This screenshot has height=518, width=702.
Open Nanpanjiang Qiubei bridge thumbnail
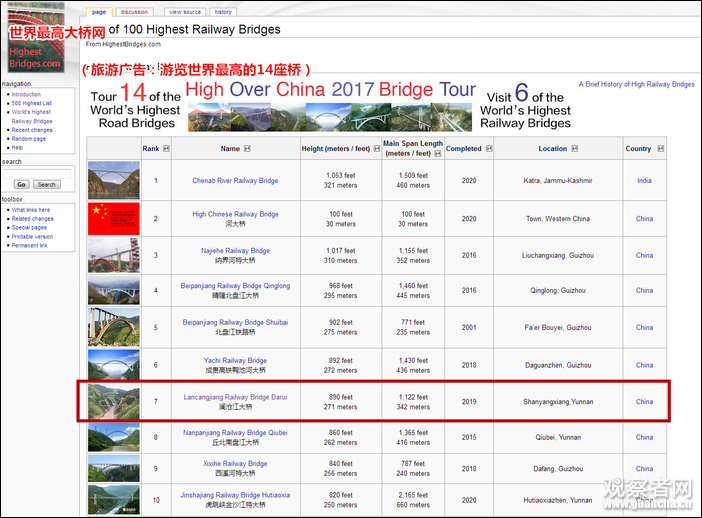[x=114, y=437]
